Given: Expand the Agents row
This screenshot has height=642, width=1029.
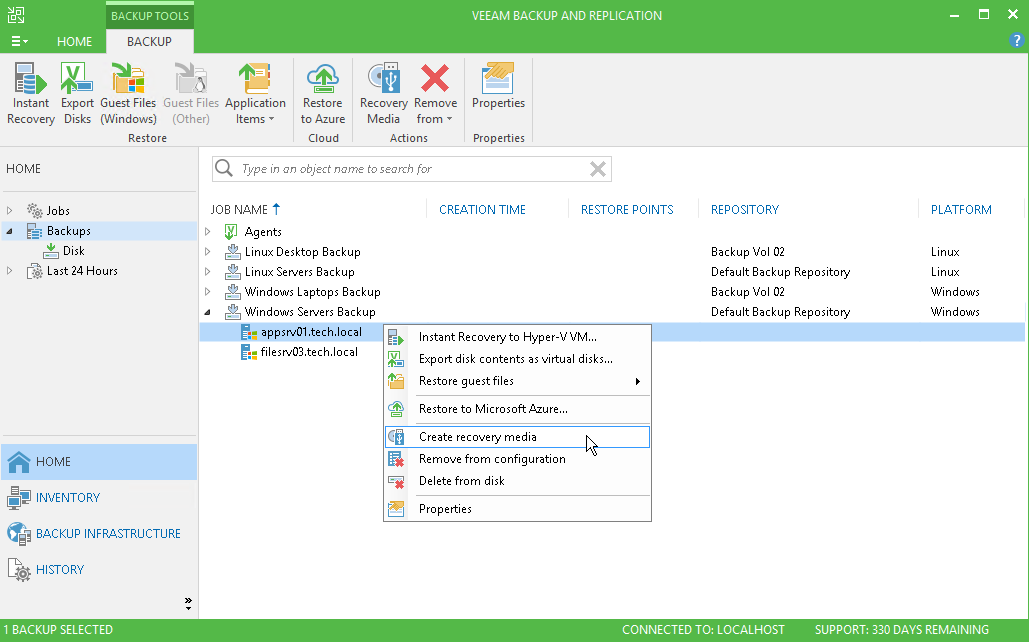Looking at the screenshot, I should 208,232.
